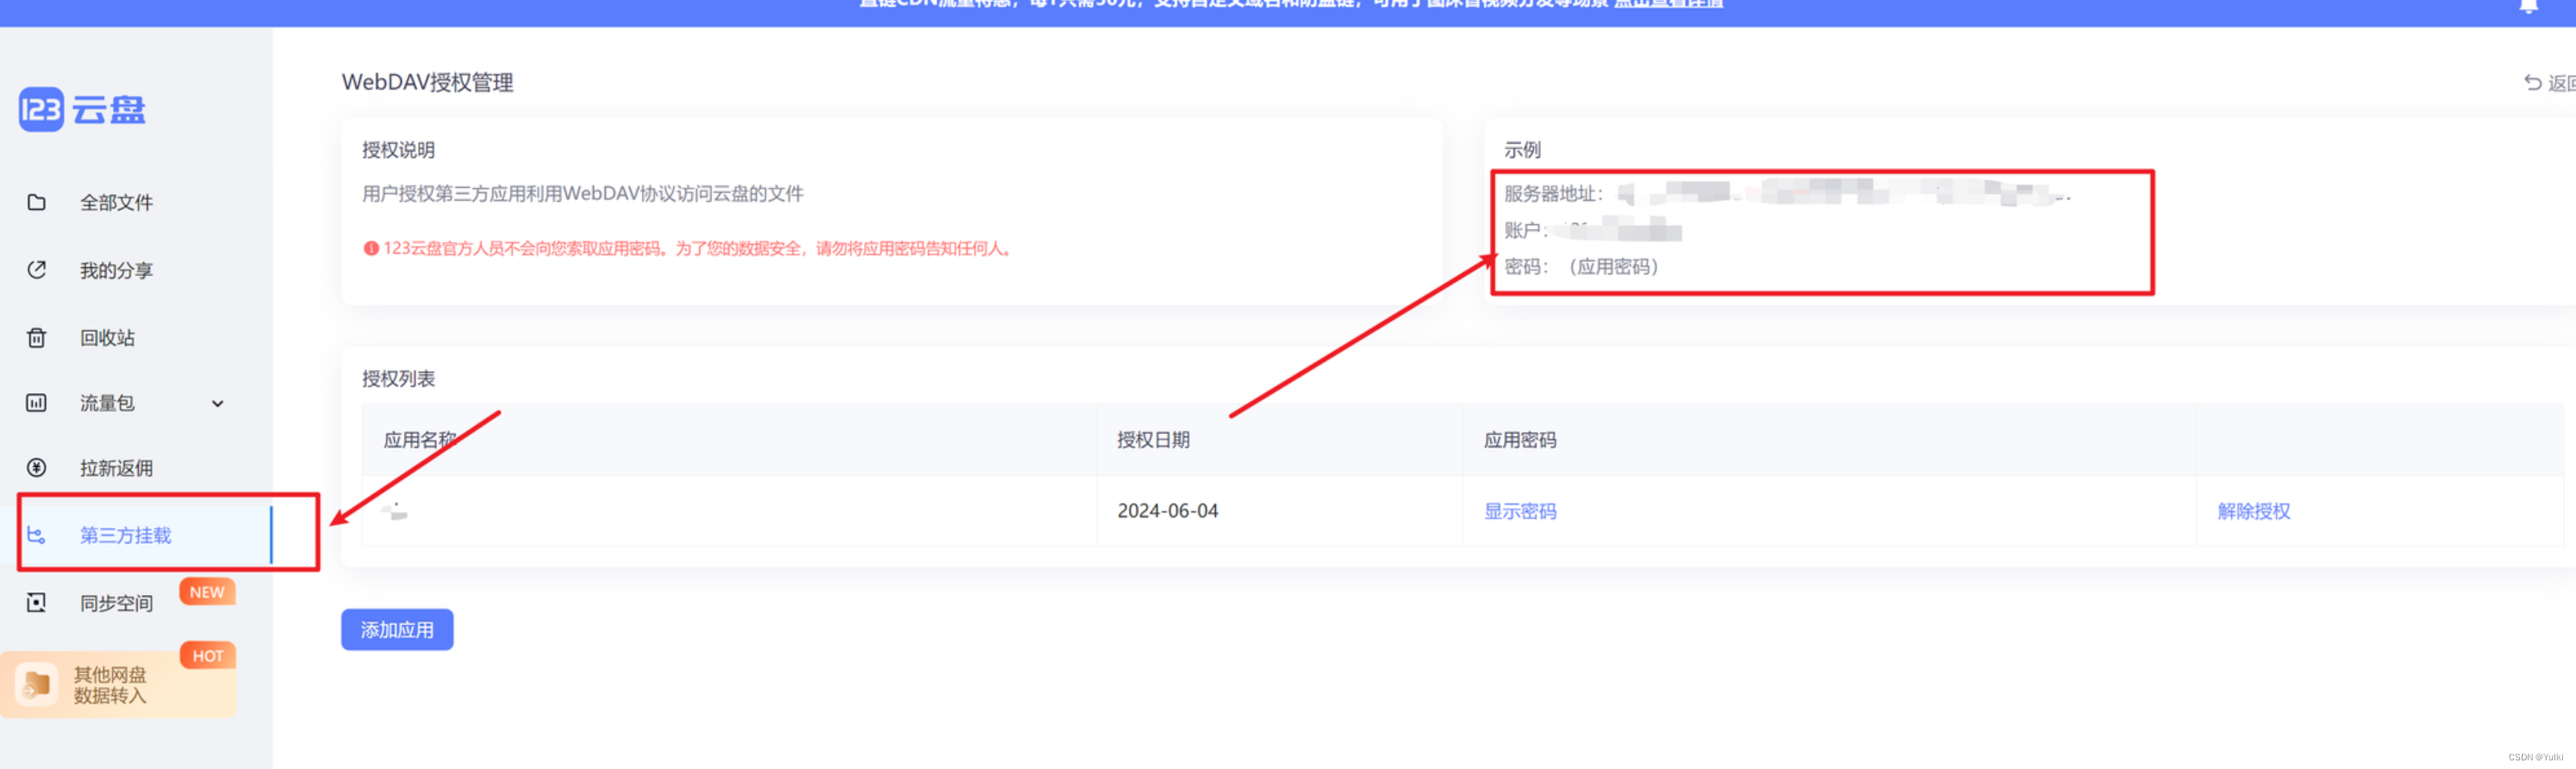
Task: Click the trash icon beside 回收站
Action: pos(36,337)
